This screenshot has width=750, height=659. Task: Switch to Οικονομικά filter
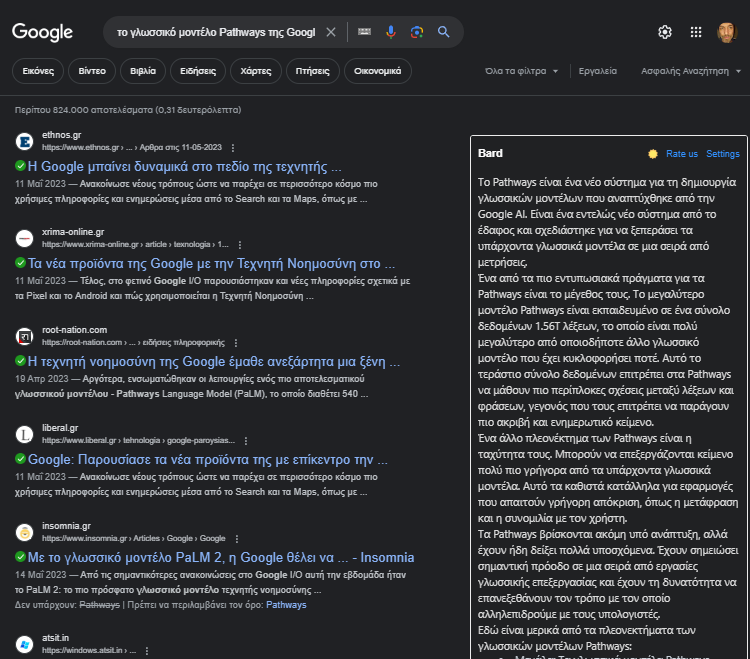pyautogui.click(x=378, y=71)
